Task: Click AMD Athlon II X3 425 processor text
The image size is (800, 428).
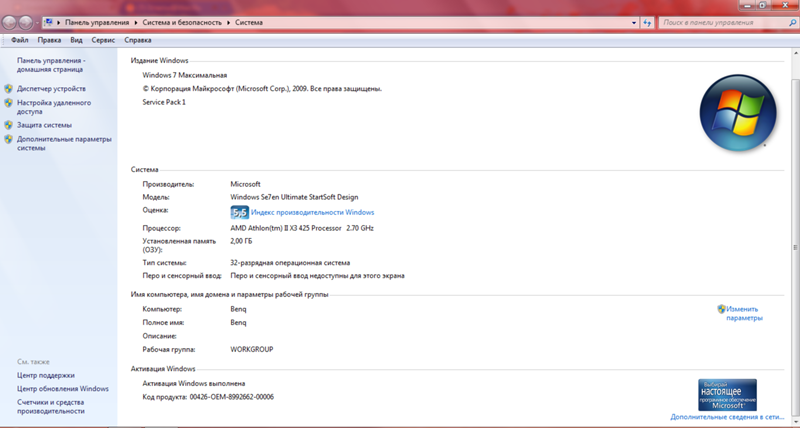Action: click(x=302, y=228)
